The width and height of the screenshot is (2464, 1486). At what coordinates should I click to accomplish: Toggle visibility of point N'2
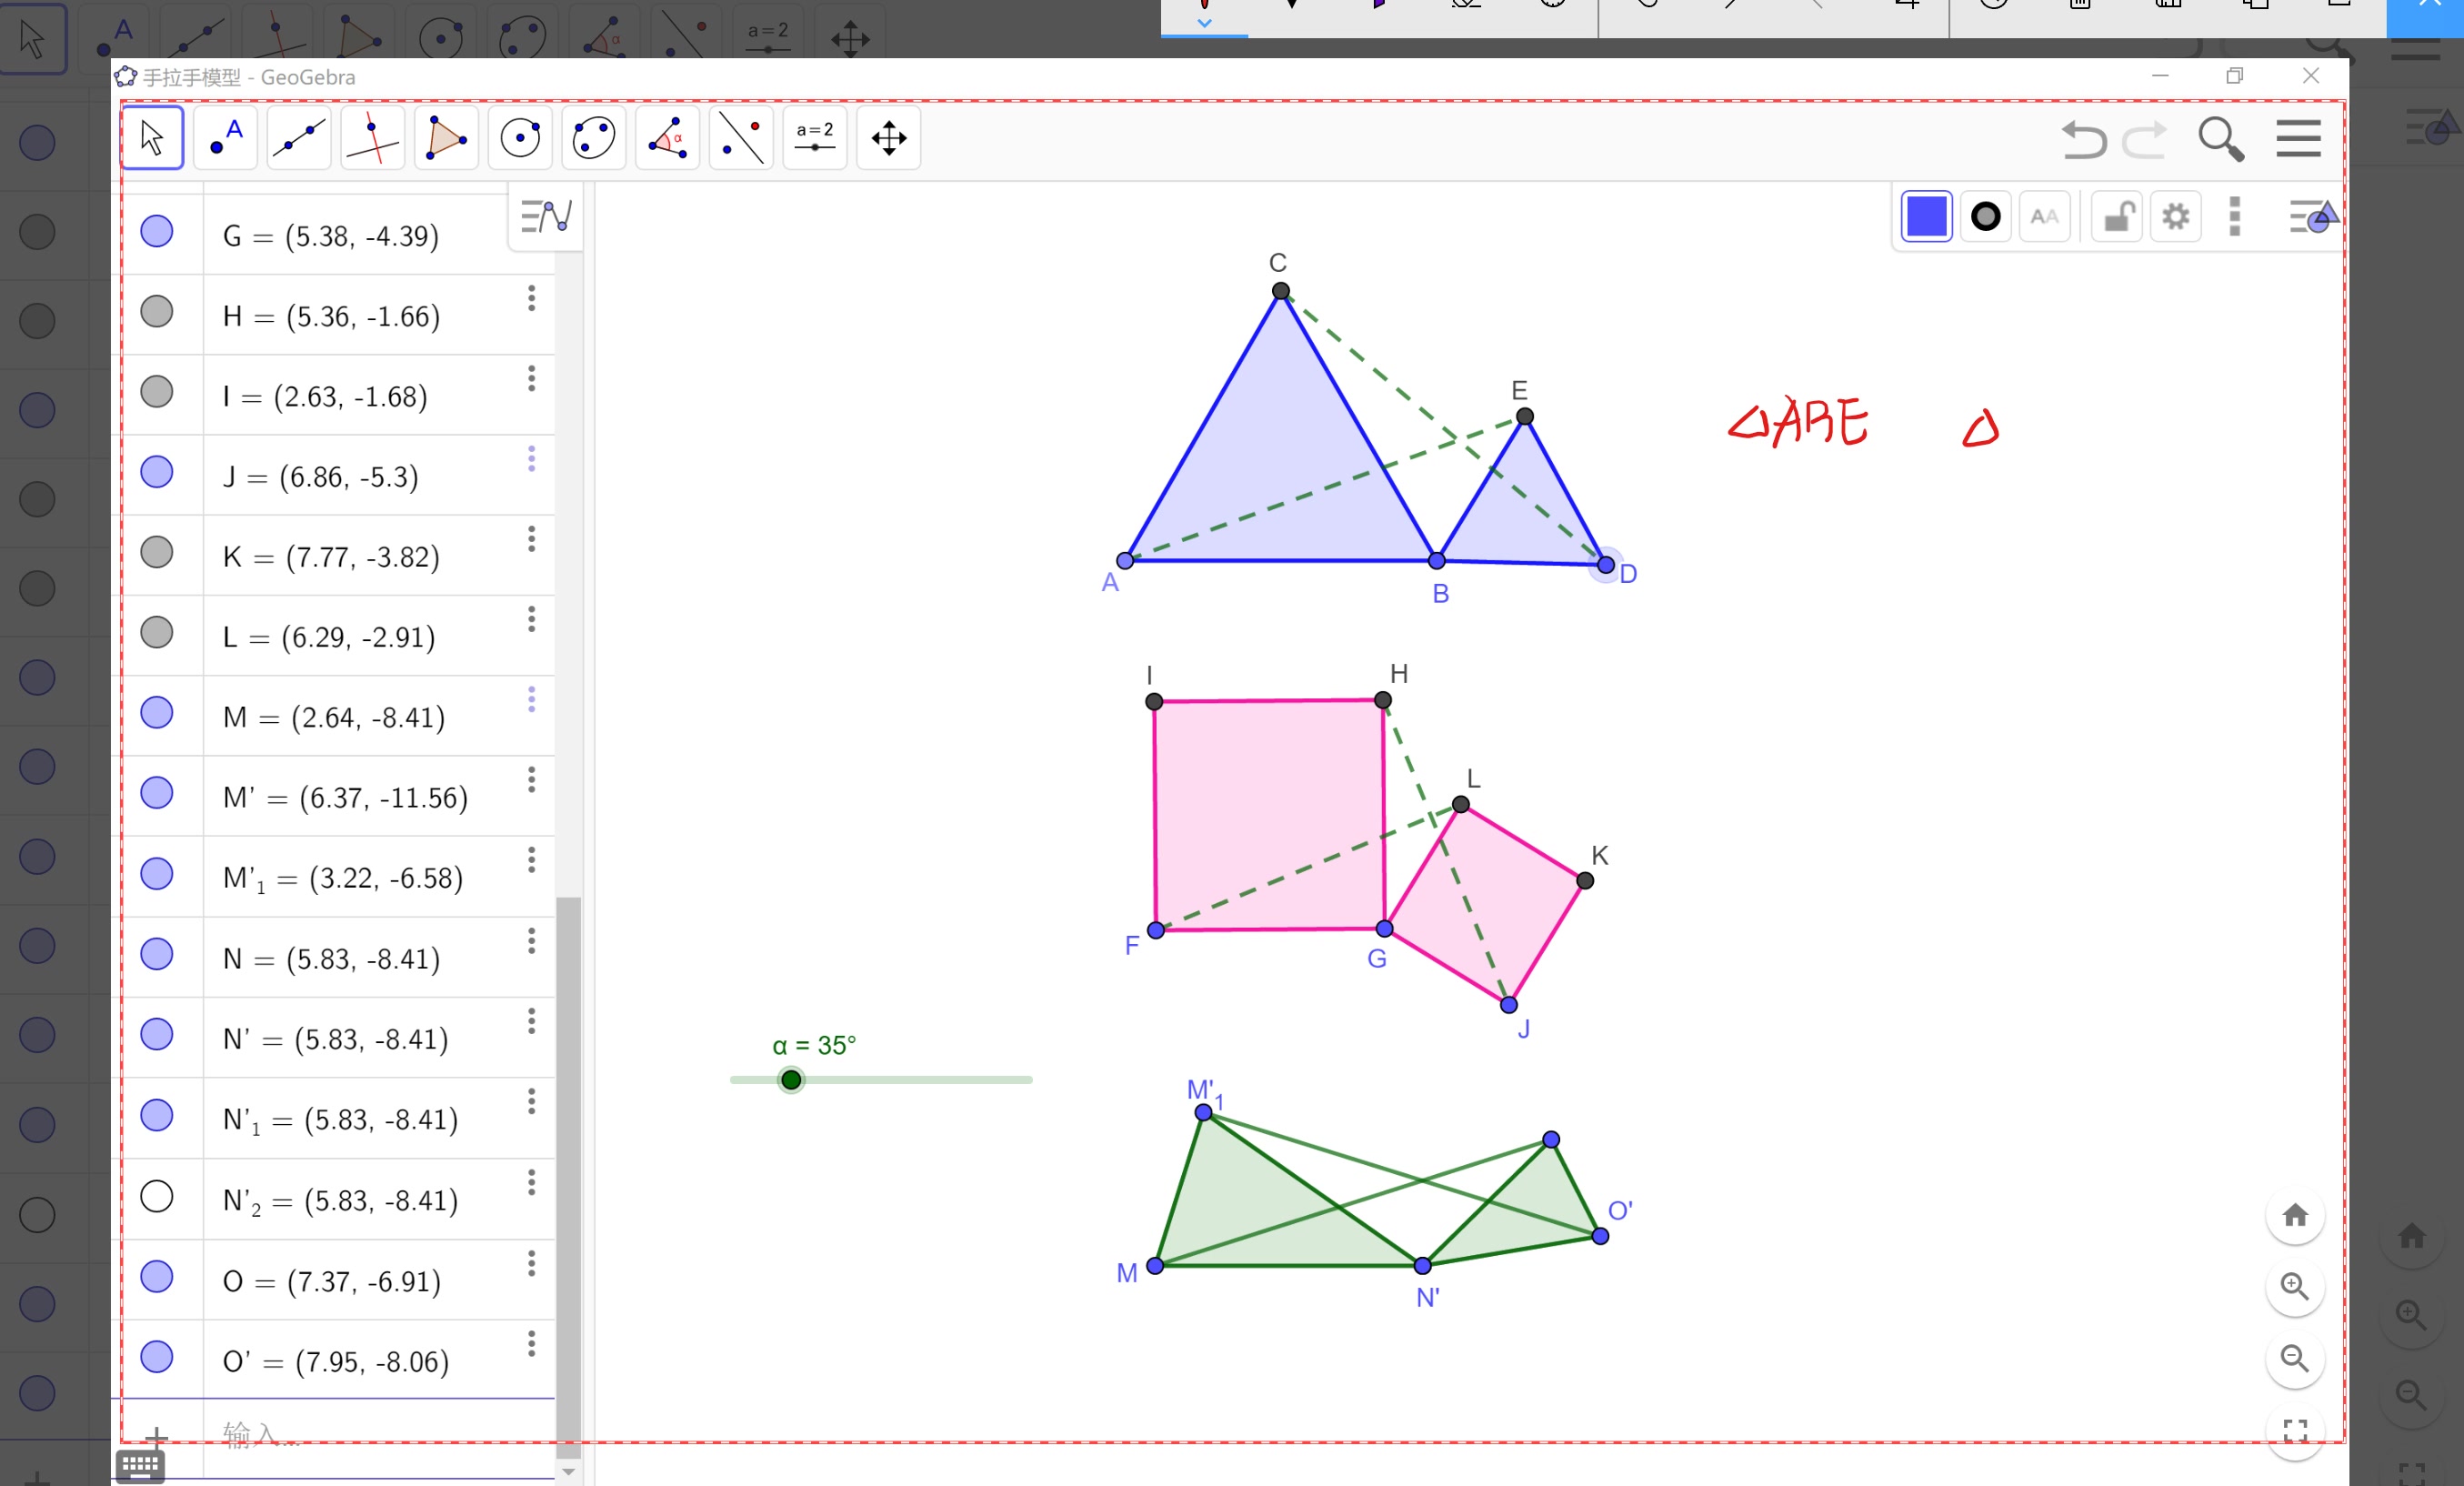click(156, 1196)
